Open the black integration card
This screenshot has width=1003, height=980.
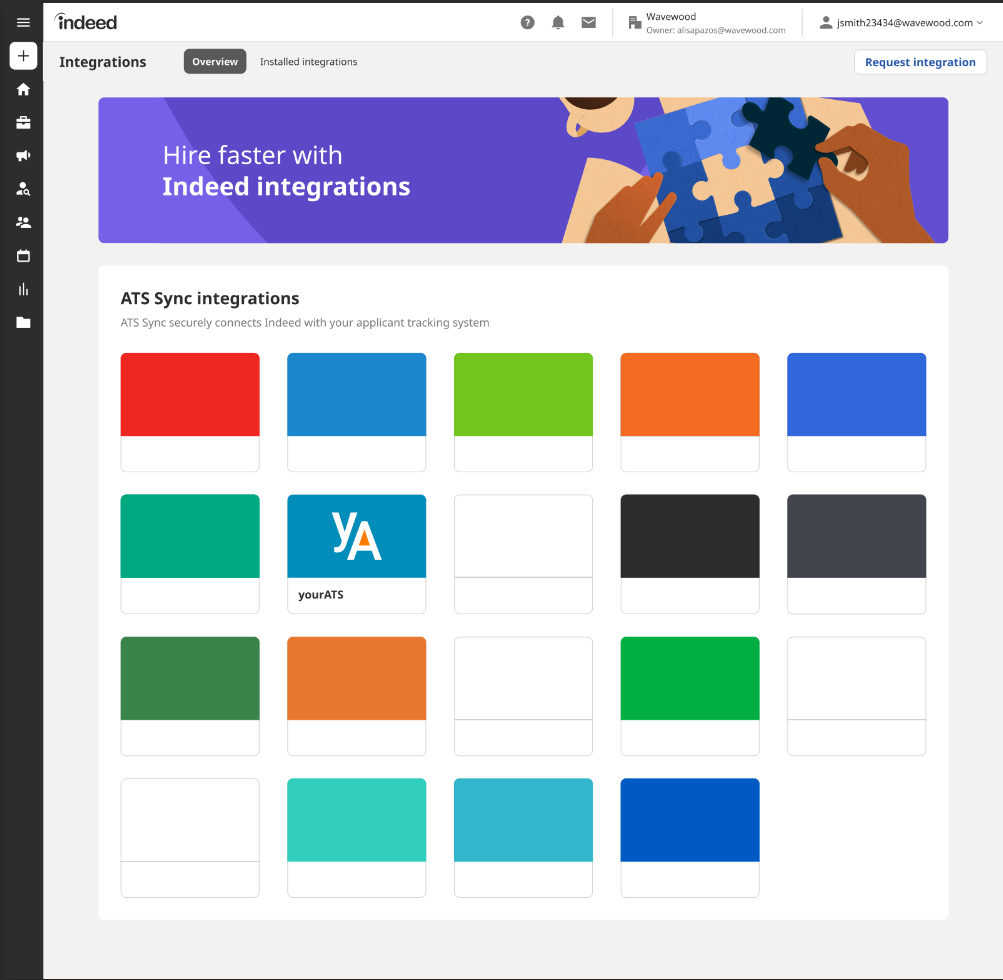(x=690, y=553)
